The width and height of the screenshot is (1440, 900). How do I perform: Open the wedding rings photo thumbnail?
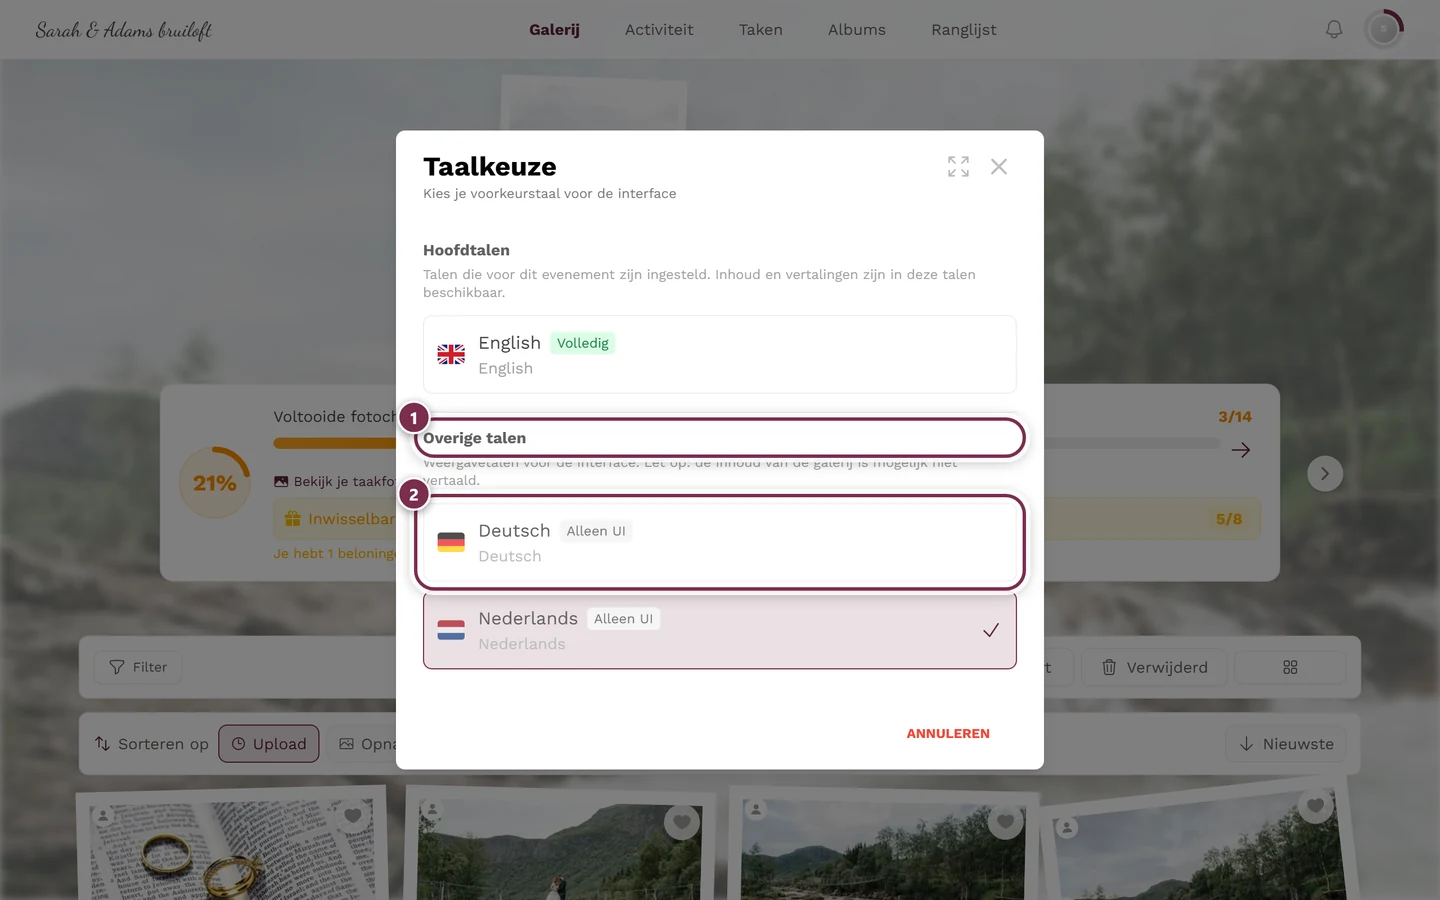click(232, 845)
